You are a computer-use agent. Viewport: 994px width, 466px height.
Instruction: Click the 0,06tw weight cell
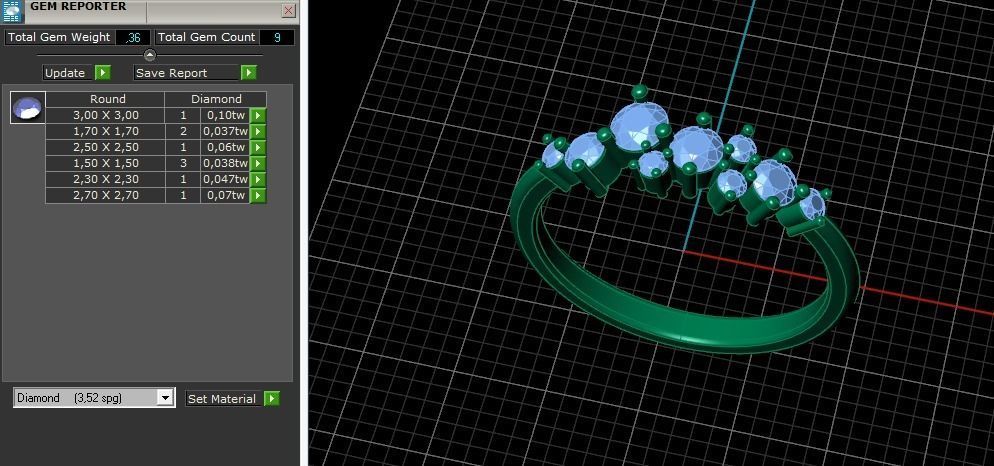(225, 147)
